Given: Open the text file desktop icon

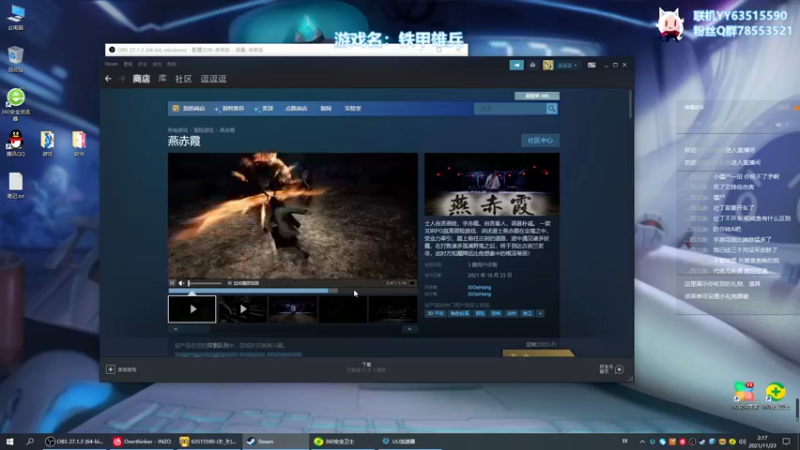Looking at the screenshot, I should tap(16, 186).
